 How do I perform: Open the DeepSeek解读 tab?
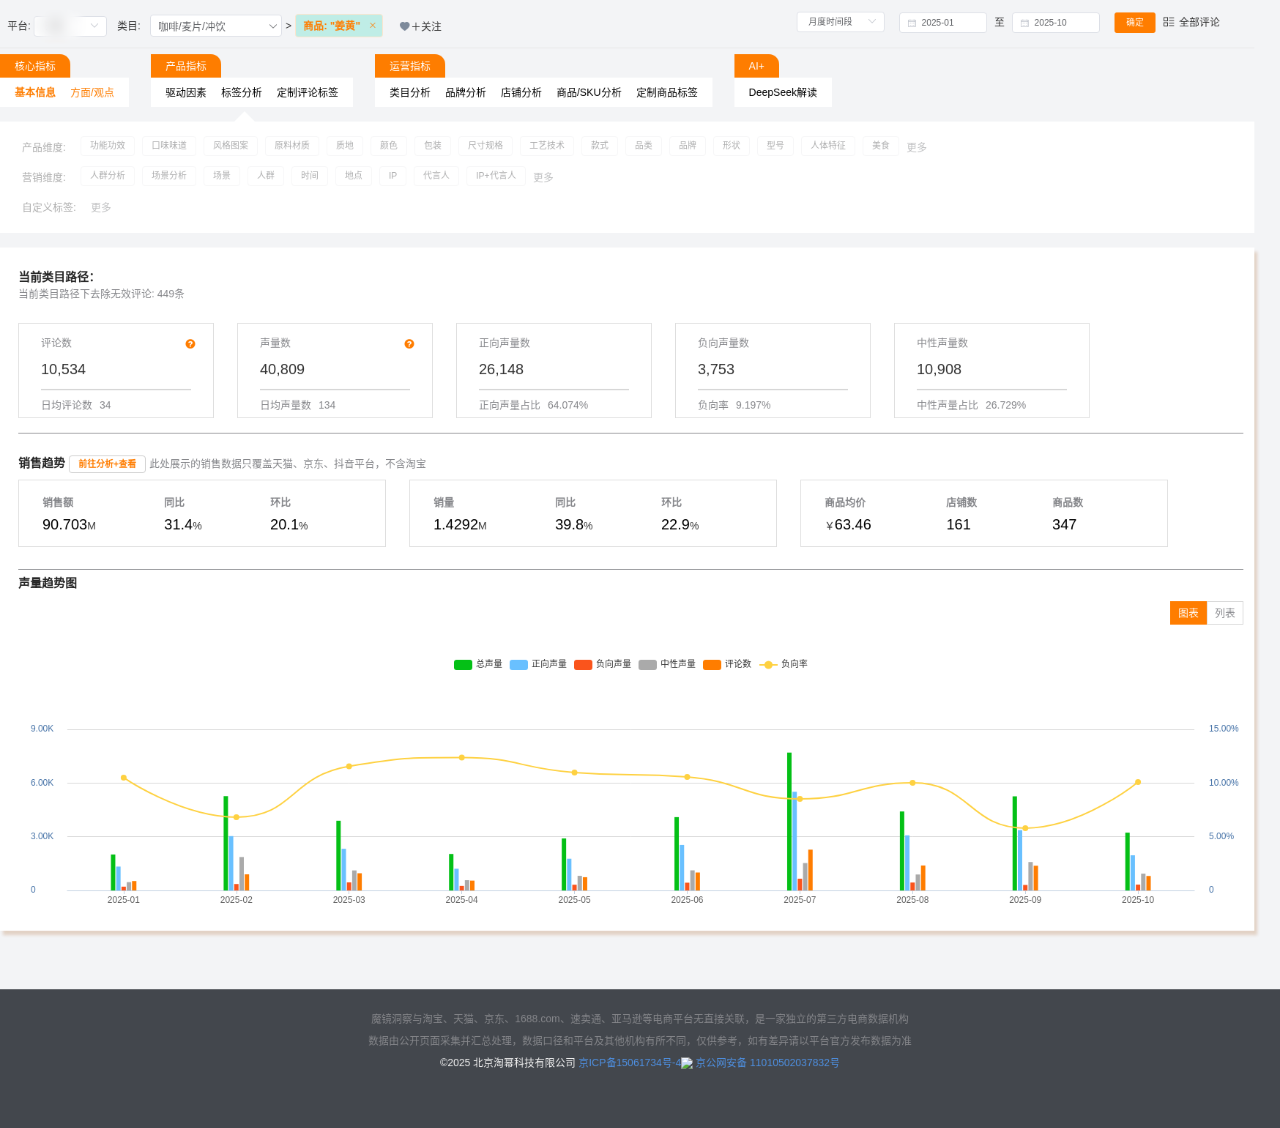[x=782, y=92]
